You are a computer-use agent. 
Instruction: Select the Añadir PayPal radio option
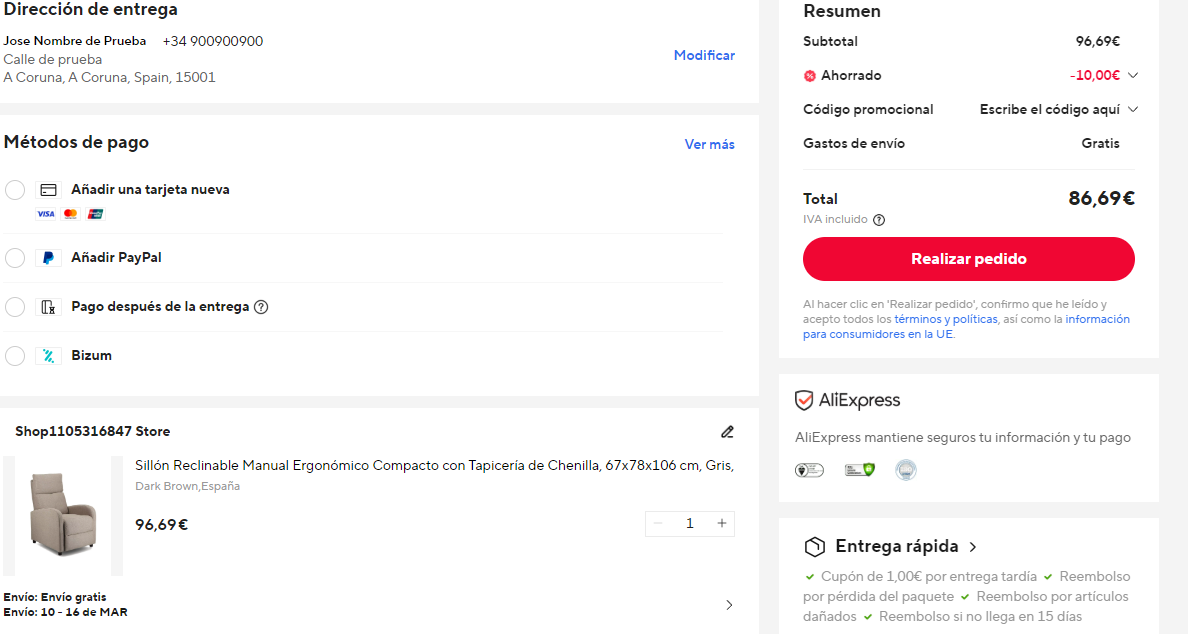click(x=15, y=258)
